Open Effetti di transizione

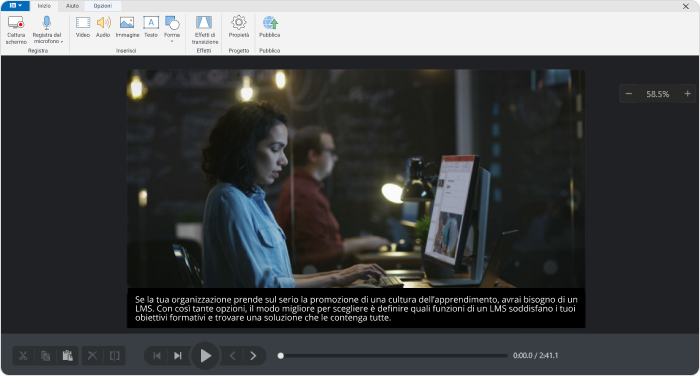[204, 30]
